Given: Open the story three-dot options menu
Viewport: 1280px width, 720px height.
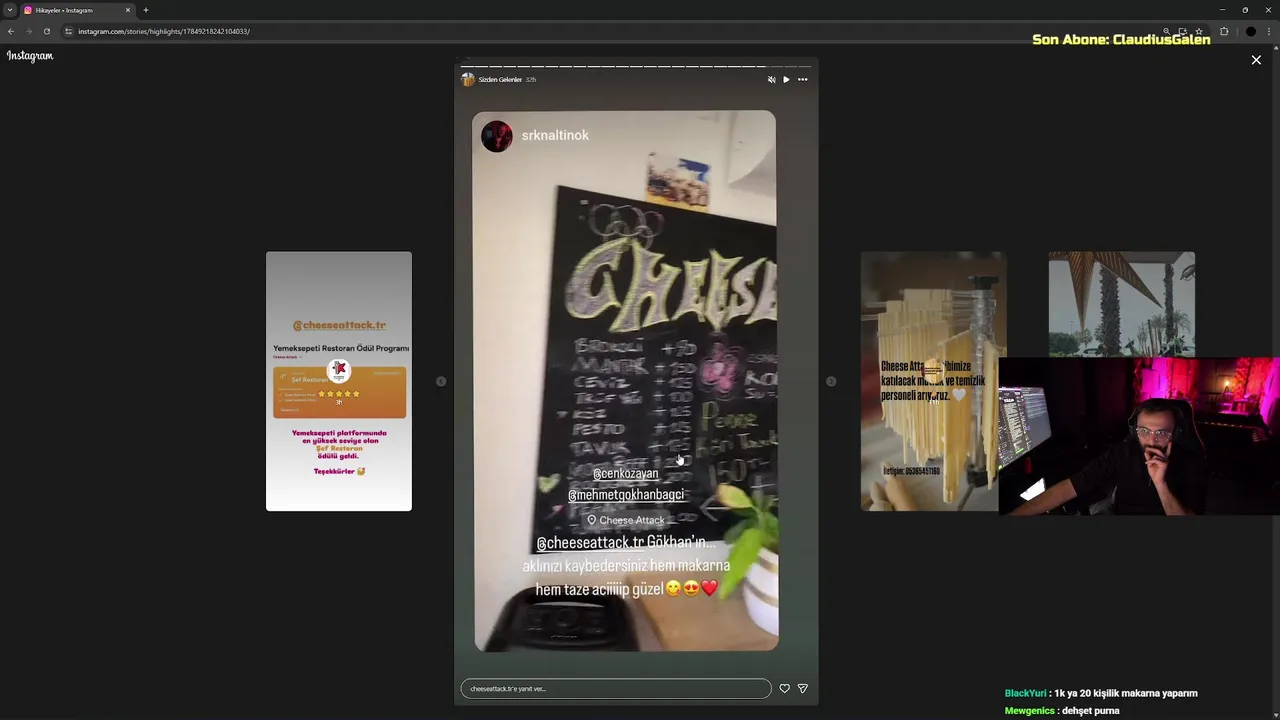Looking at the screenshot, I should coord(802,79).
